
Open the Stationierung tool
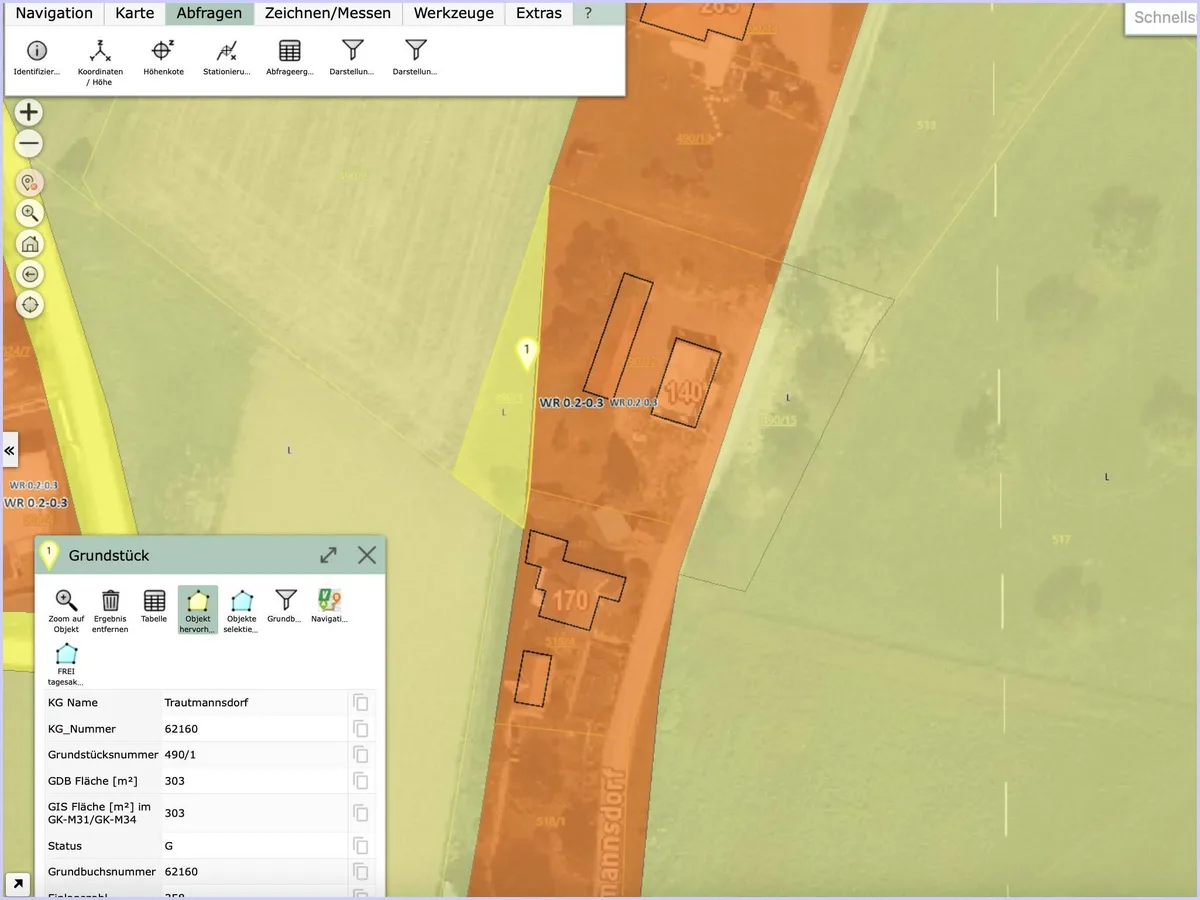coord(226,58)
